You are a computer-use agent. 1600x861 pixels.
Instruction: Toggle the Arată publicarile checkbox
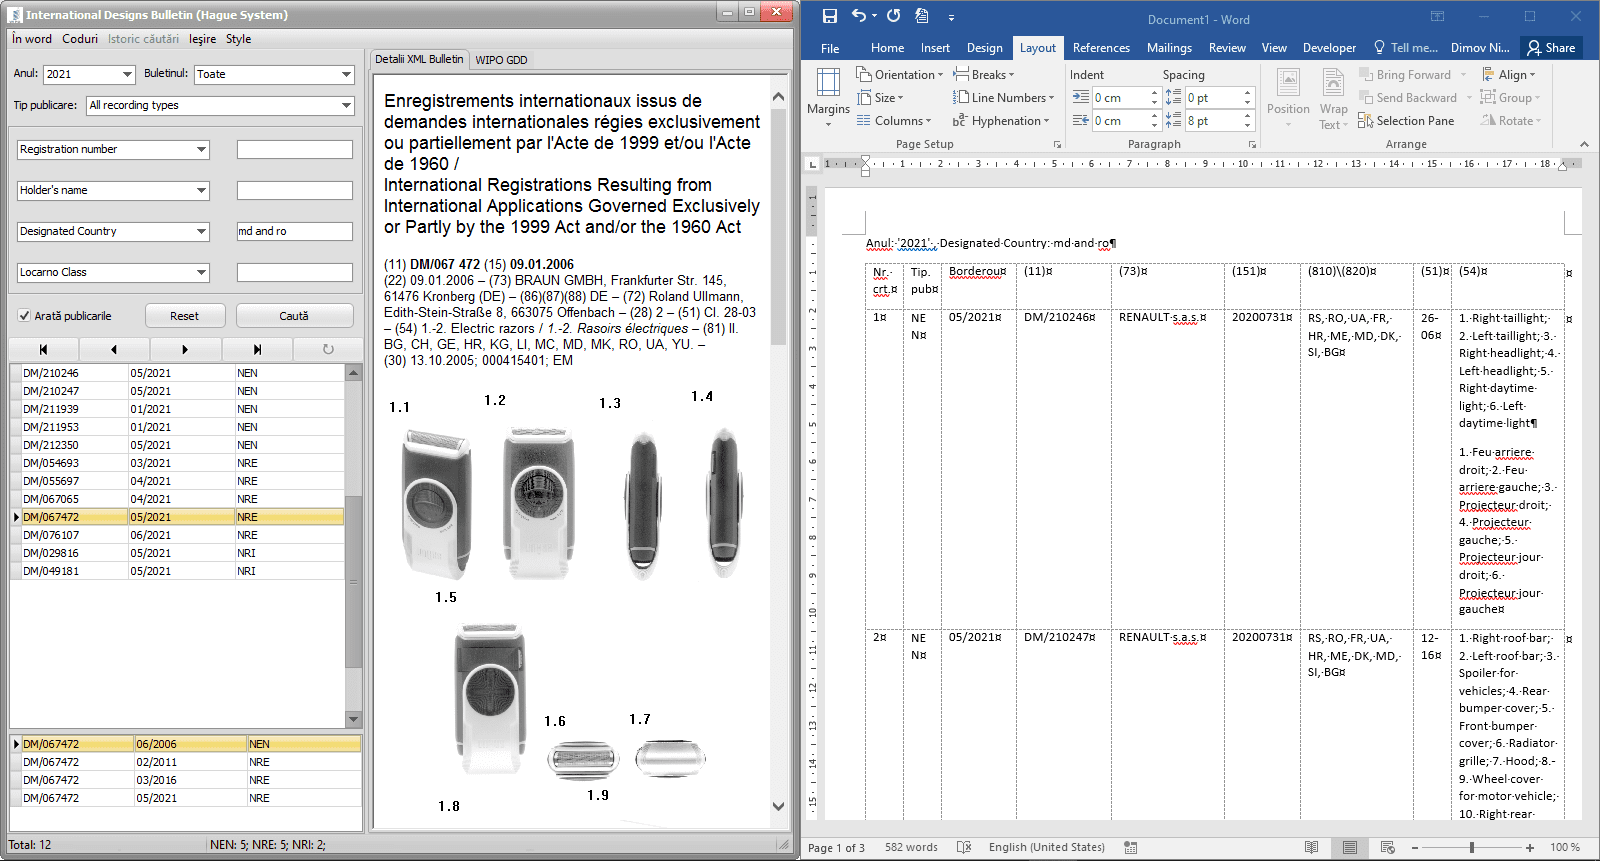click(24, 316)
